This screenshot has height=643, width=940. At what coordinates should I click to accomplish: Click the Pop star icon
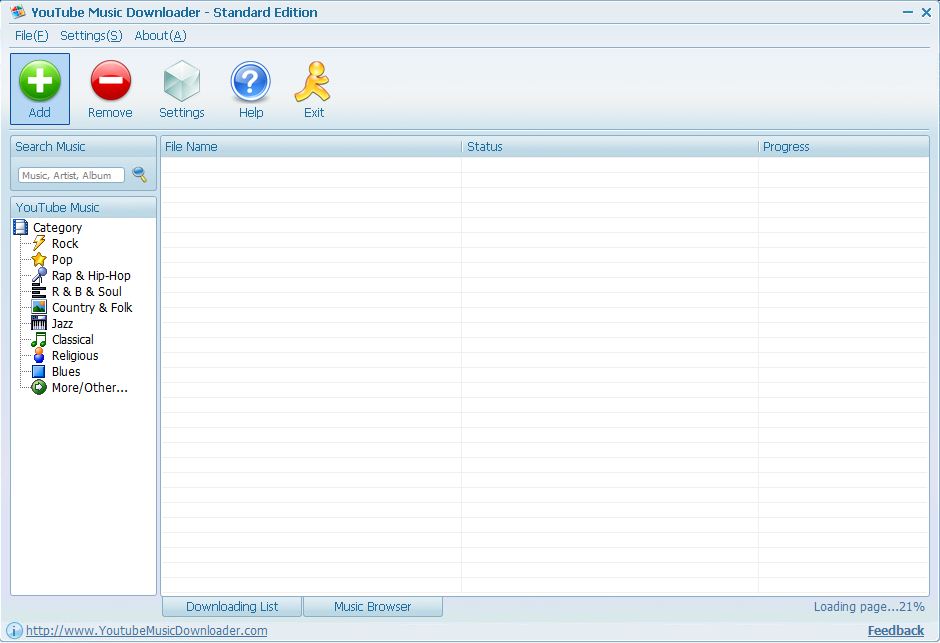(39, 259)
